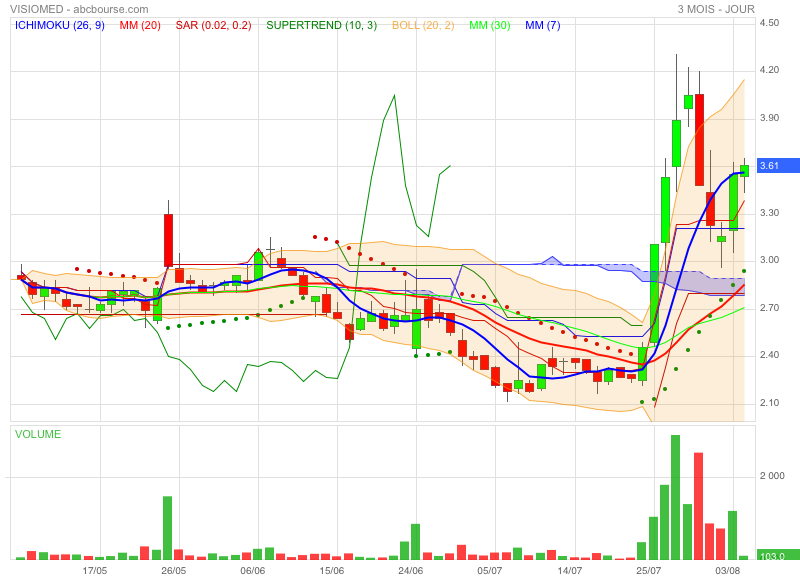
Task: Click the tall red volume bar before 03/08
Action: (698, 506)
